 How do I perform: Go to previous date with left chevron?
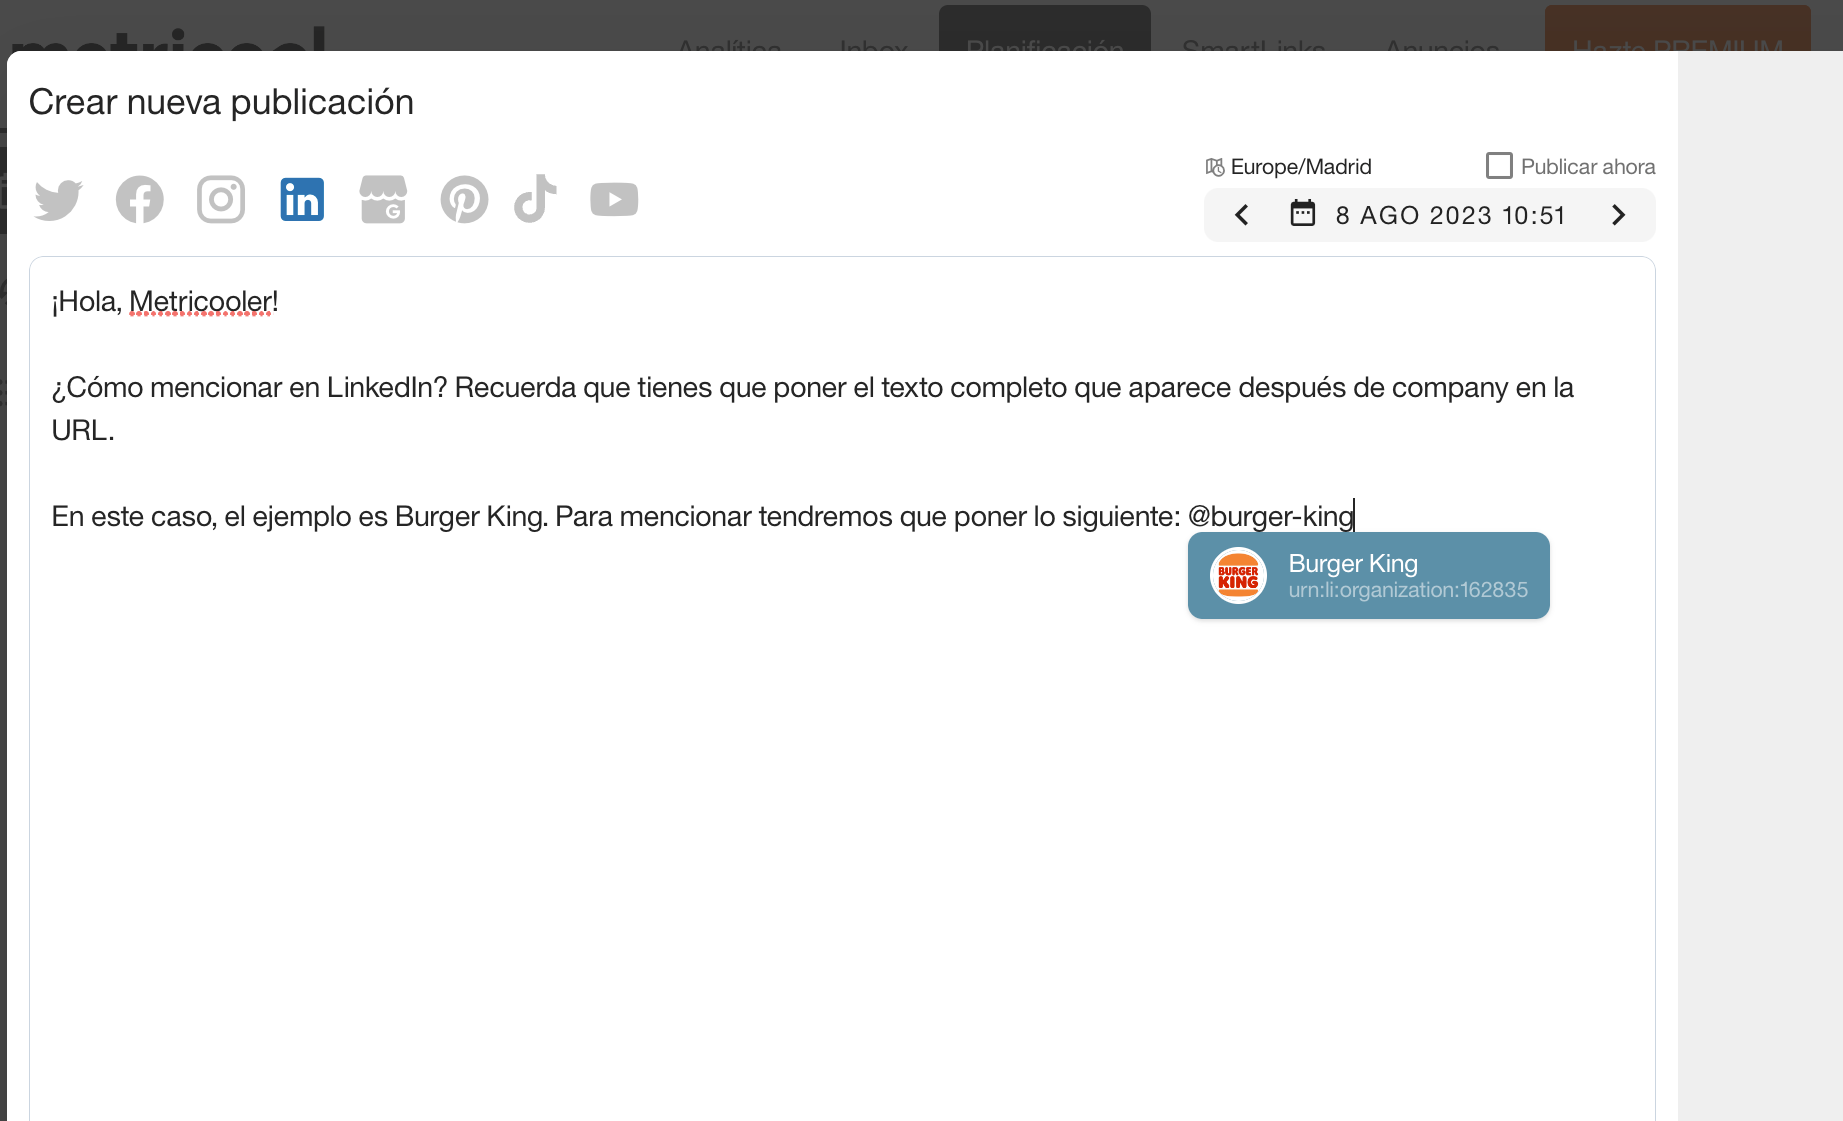(1241, 215)
